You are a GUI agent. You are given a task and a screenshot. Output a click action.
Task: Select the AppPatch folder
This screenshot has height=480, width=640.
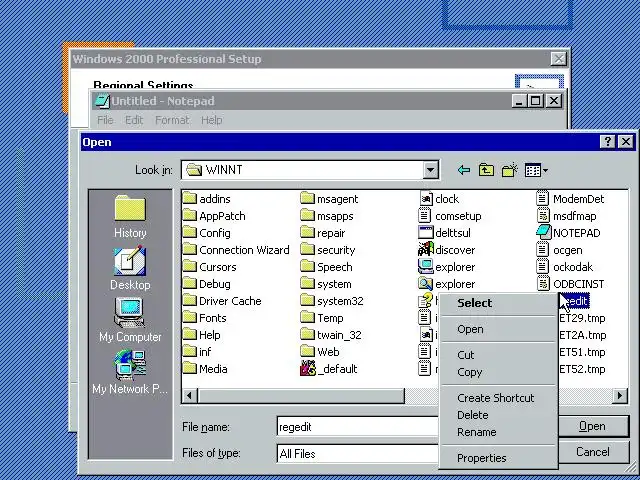pyautogui.click(x=214, y=216)
